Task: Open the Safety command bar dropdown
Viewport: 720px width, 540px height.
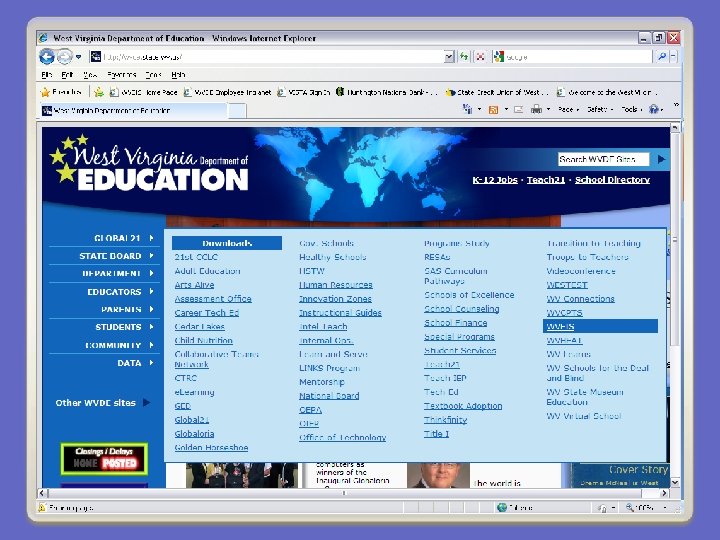Action: pyautogui.click(x=600, y=110)
